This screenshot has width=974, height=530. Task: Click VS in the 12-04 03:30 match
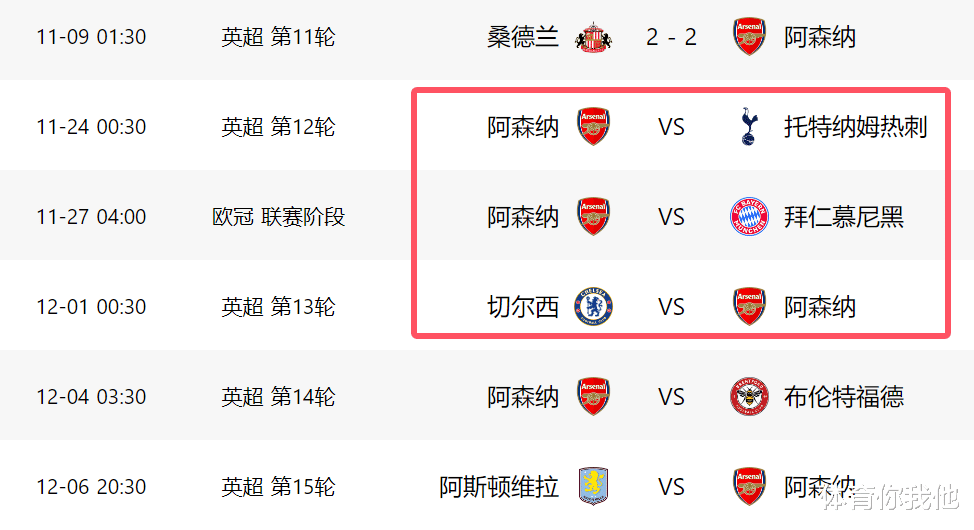tap(671, 397)
